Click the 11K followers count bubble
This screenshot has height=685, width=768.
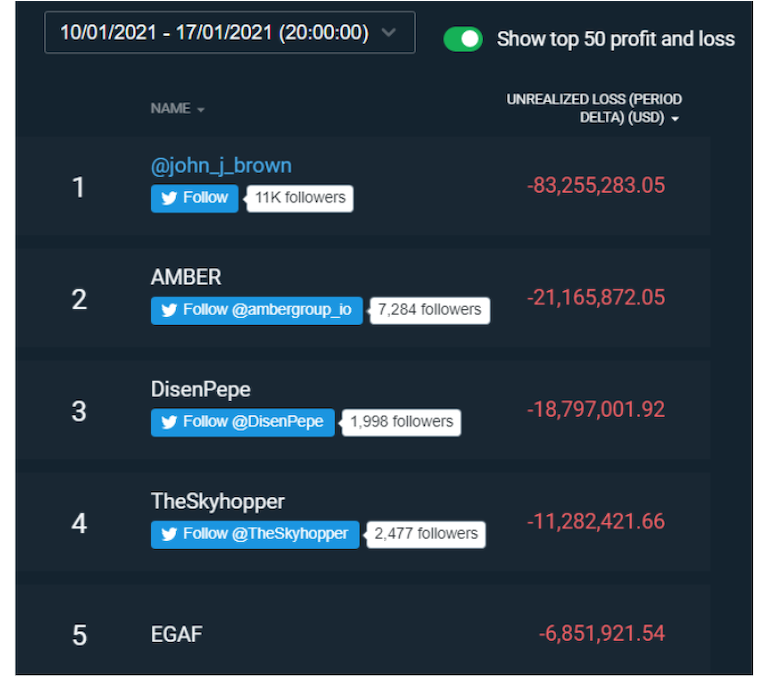click(x=300, y=198)
